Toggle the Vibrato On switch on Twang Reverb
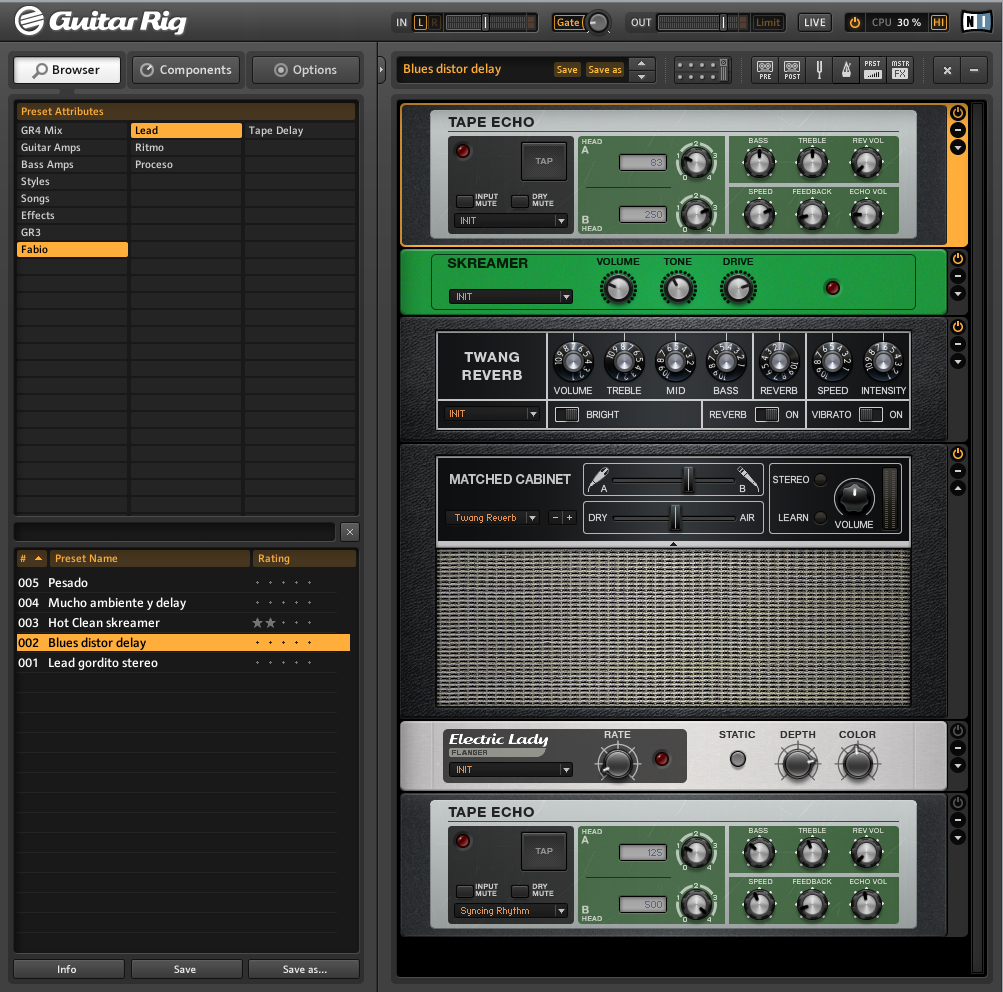Viewport: 1003px width, 992px height. click(871, 414)
